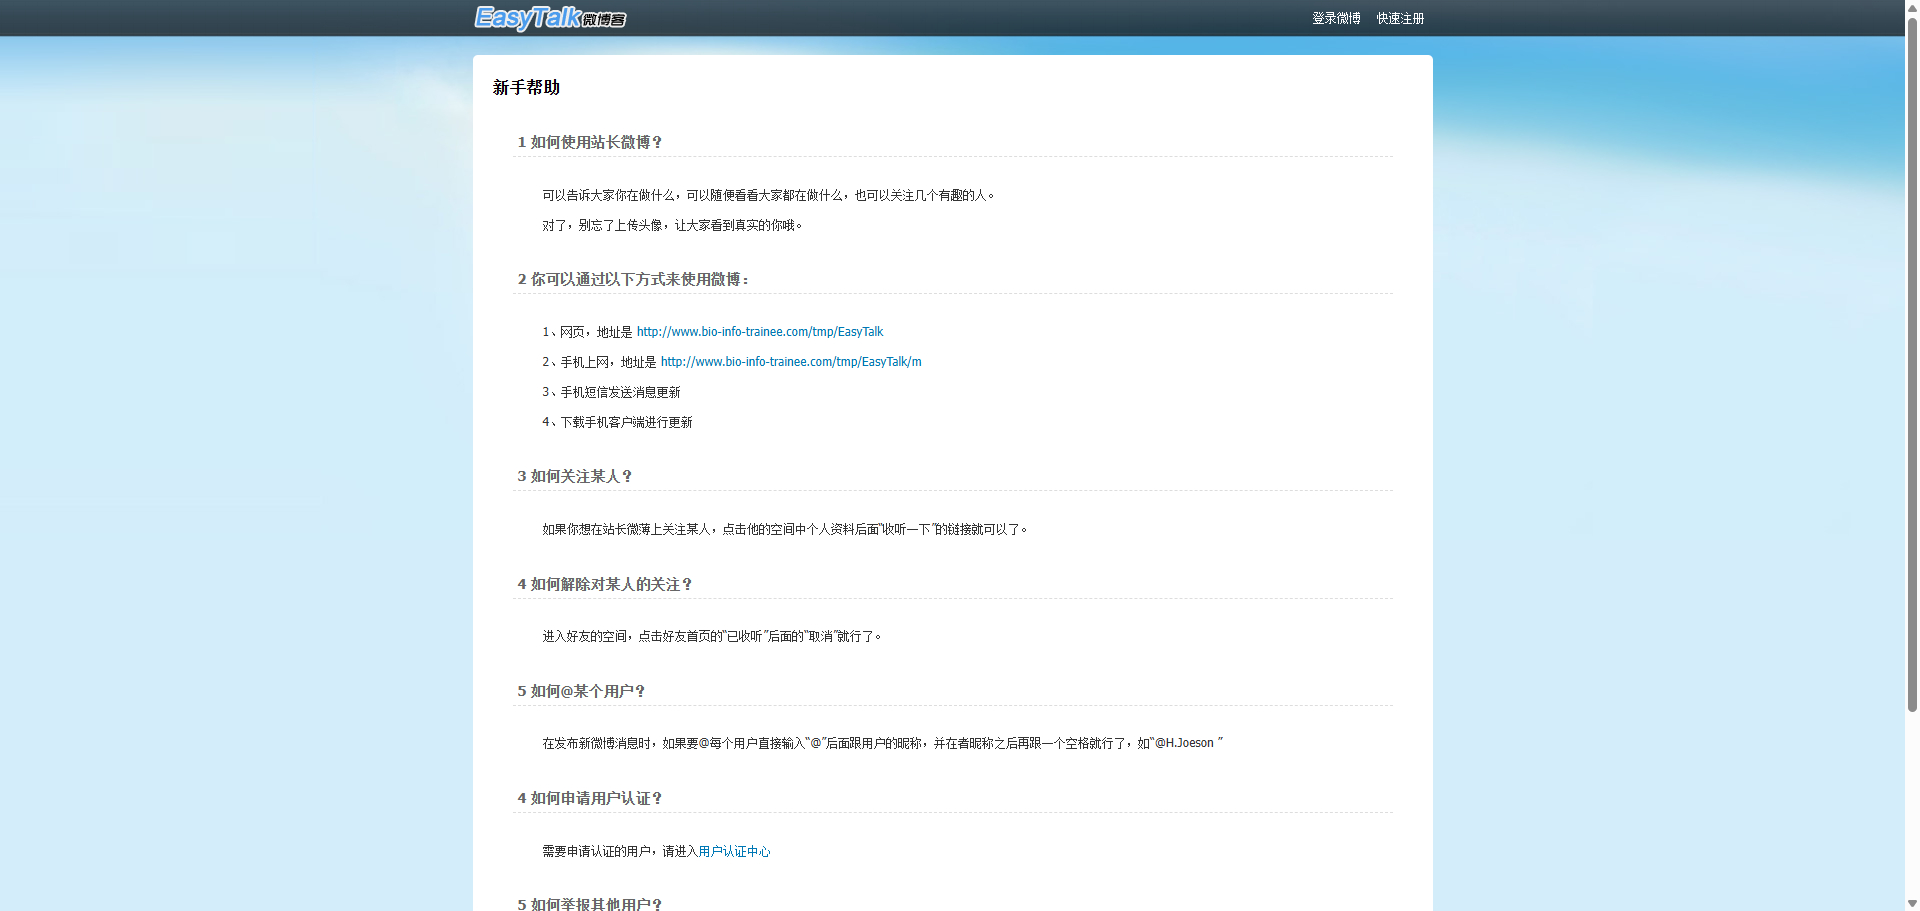
Task: Click the heading 如何申请用户认证？
Action: [590, 799]
